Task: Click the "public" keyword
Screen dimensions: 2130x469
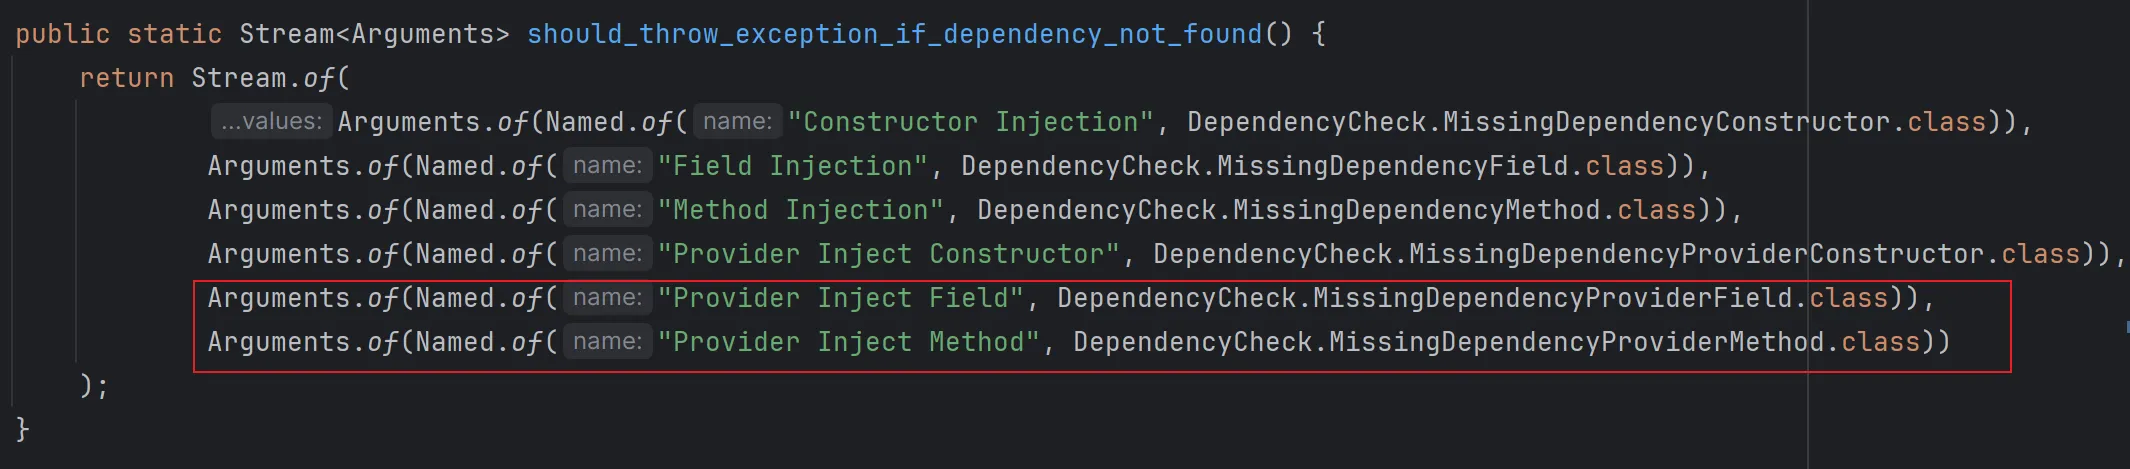Action: tap(62, 34)
